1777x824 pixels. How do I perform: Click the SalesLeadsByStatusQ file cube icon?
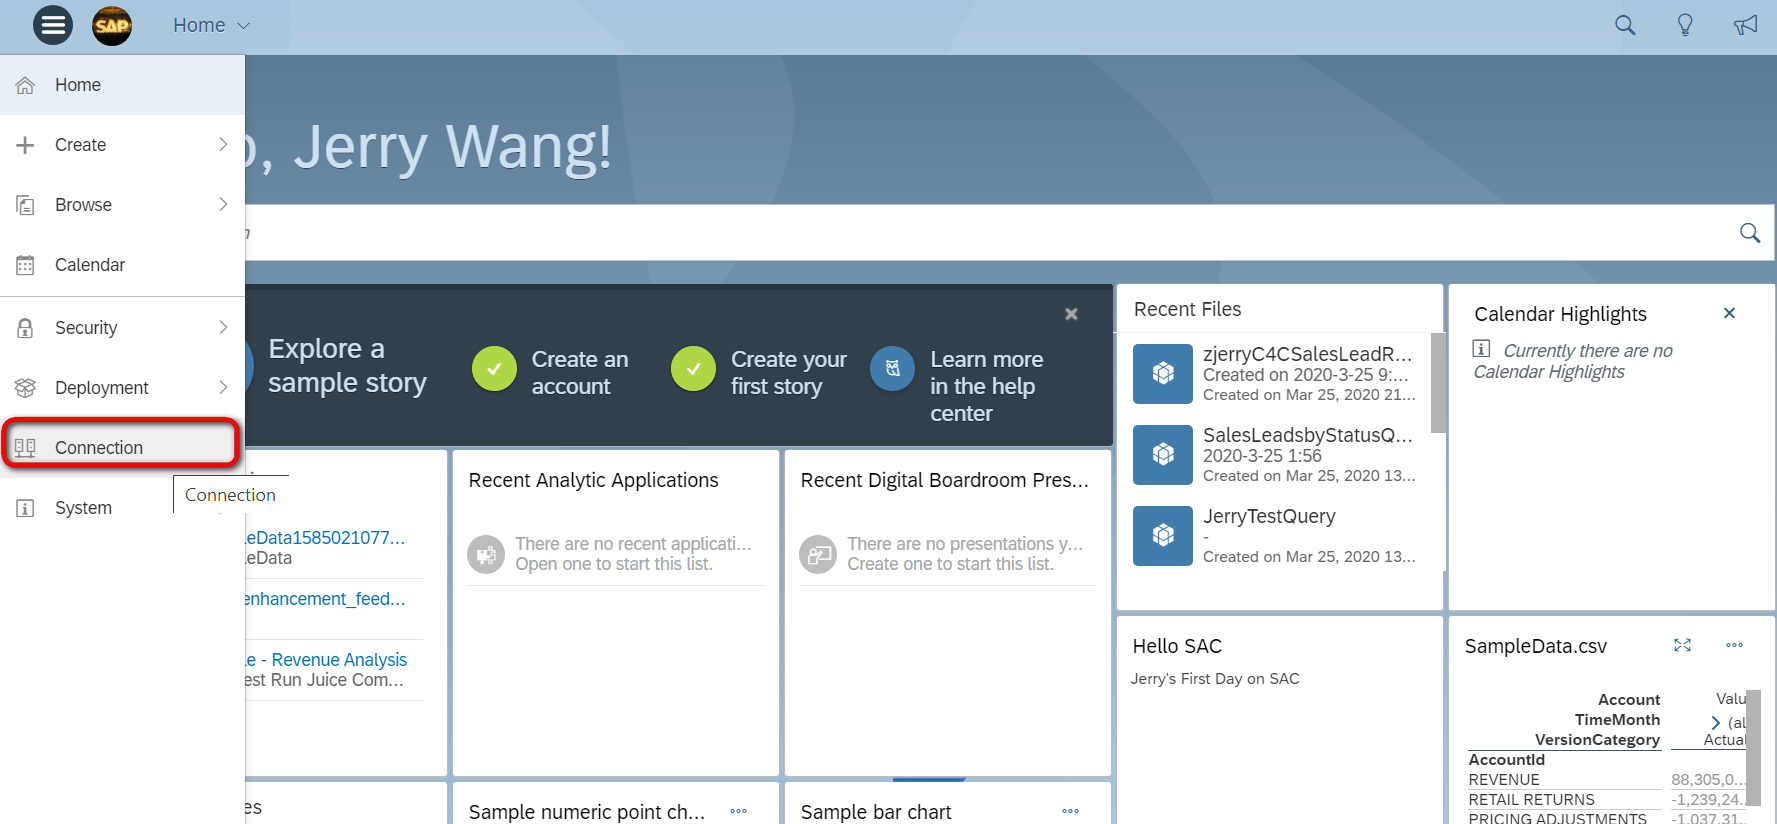[x=1163, y=455]
